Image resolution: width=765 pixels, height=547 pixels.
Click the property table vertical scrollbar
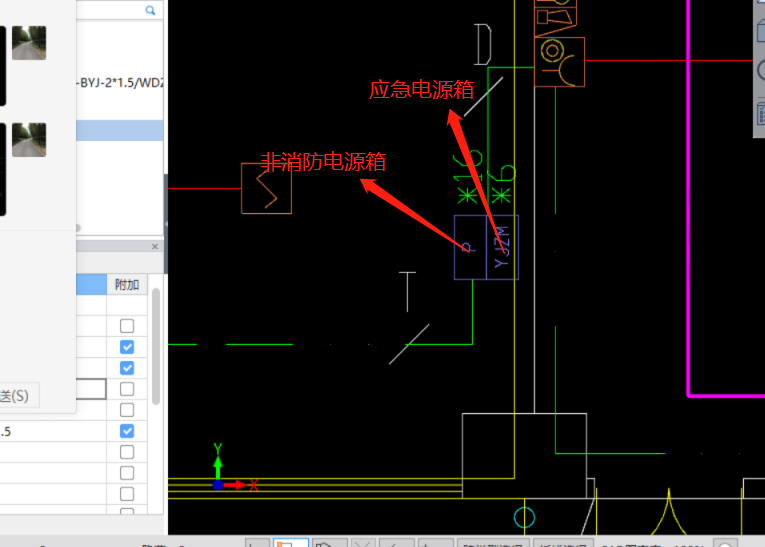[156, 346]
